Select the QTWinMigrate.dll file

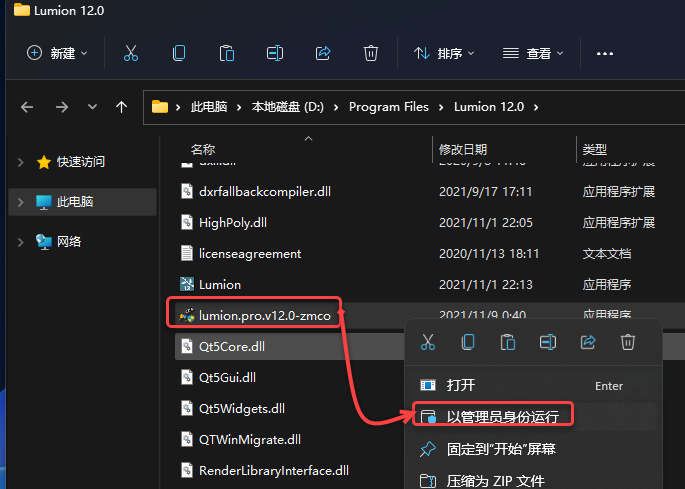click(x=250, y=440)
